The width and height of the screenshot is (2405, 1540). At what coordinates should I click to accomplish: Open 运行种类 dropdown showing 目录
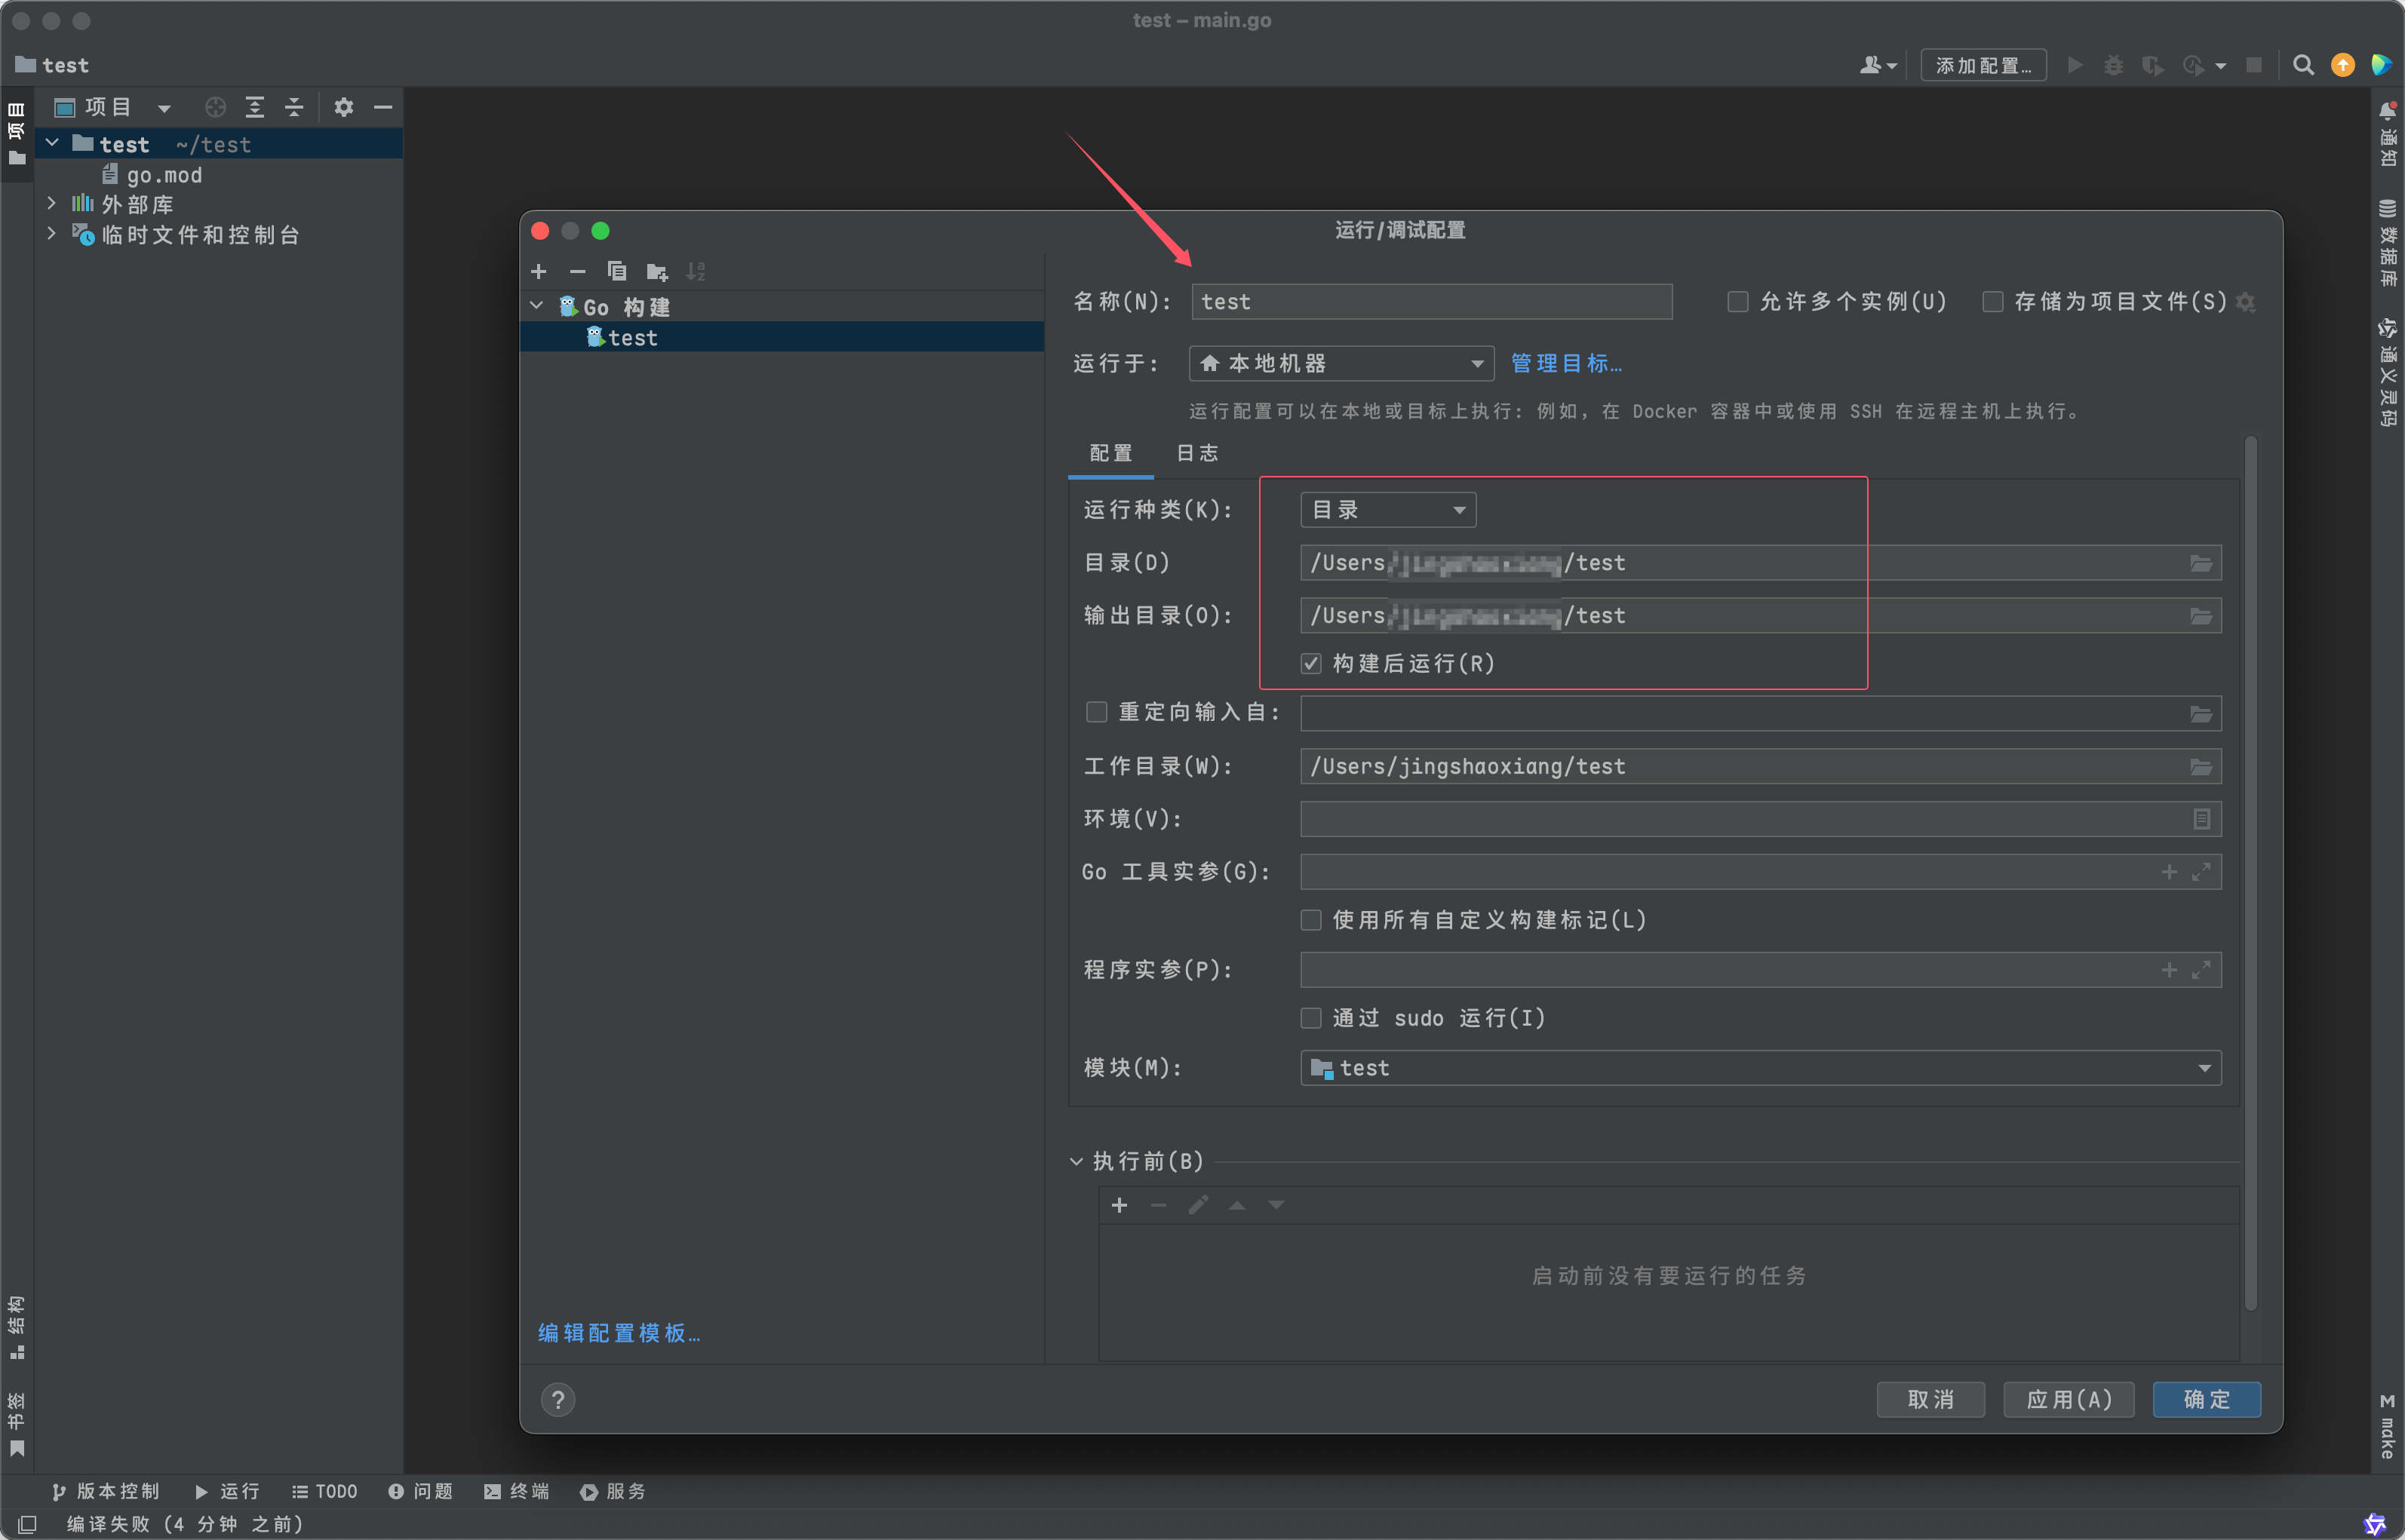1388,510
